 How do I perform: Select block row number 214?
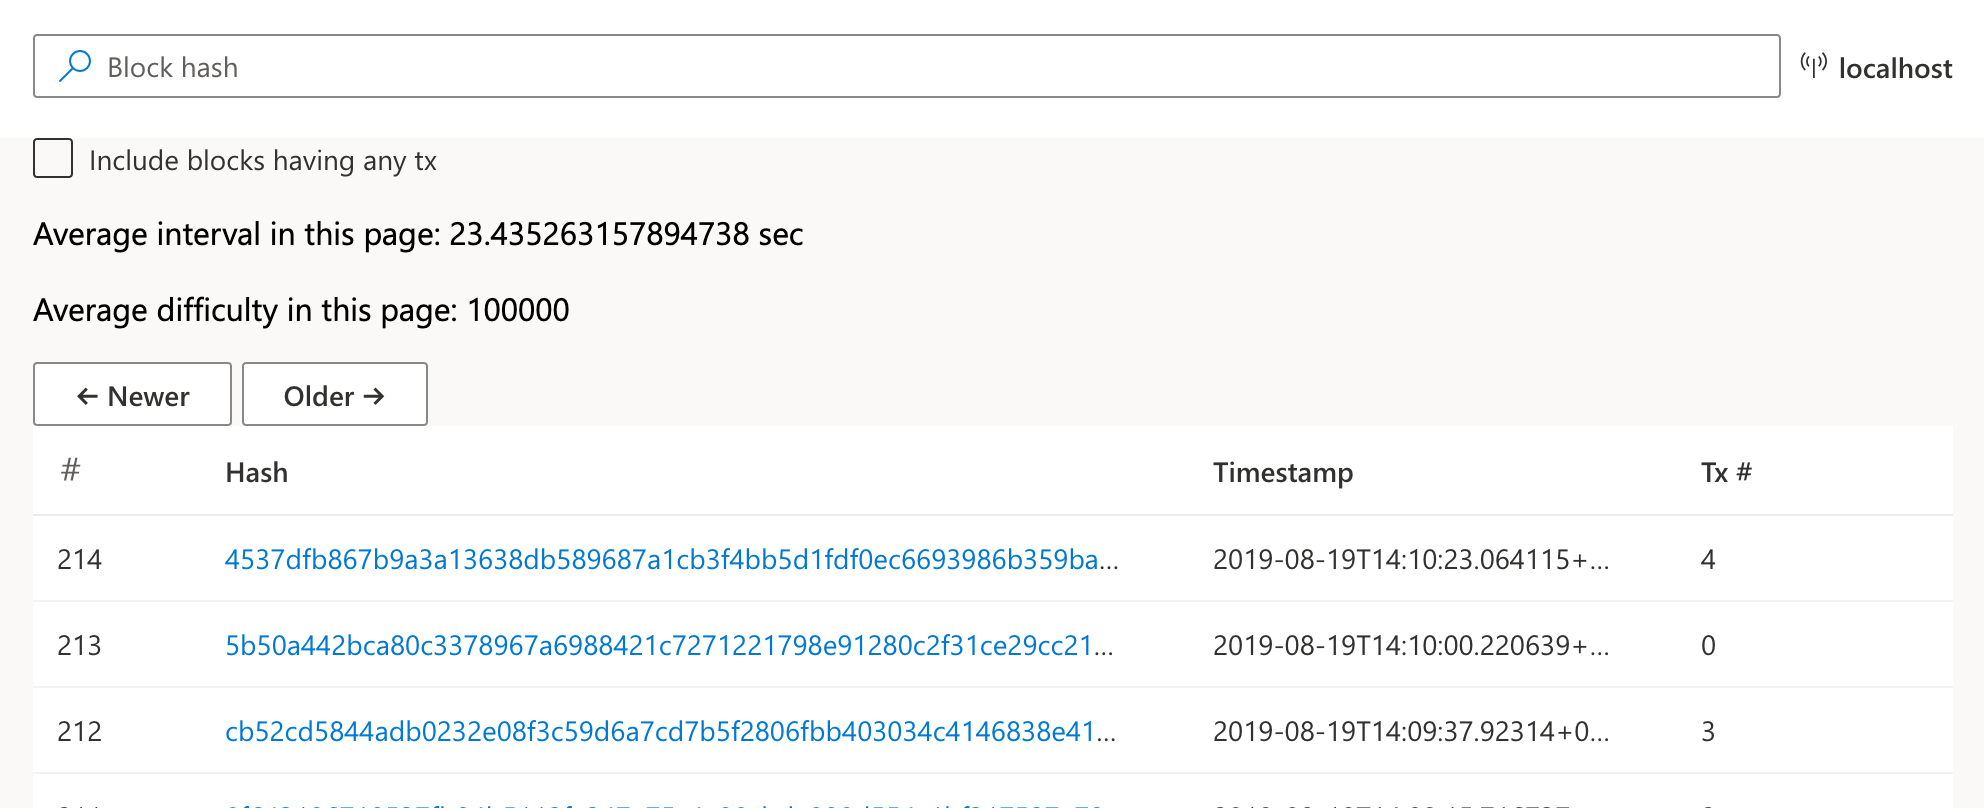tap(993, 559)
